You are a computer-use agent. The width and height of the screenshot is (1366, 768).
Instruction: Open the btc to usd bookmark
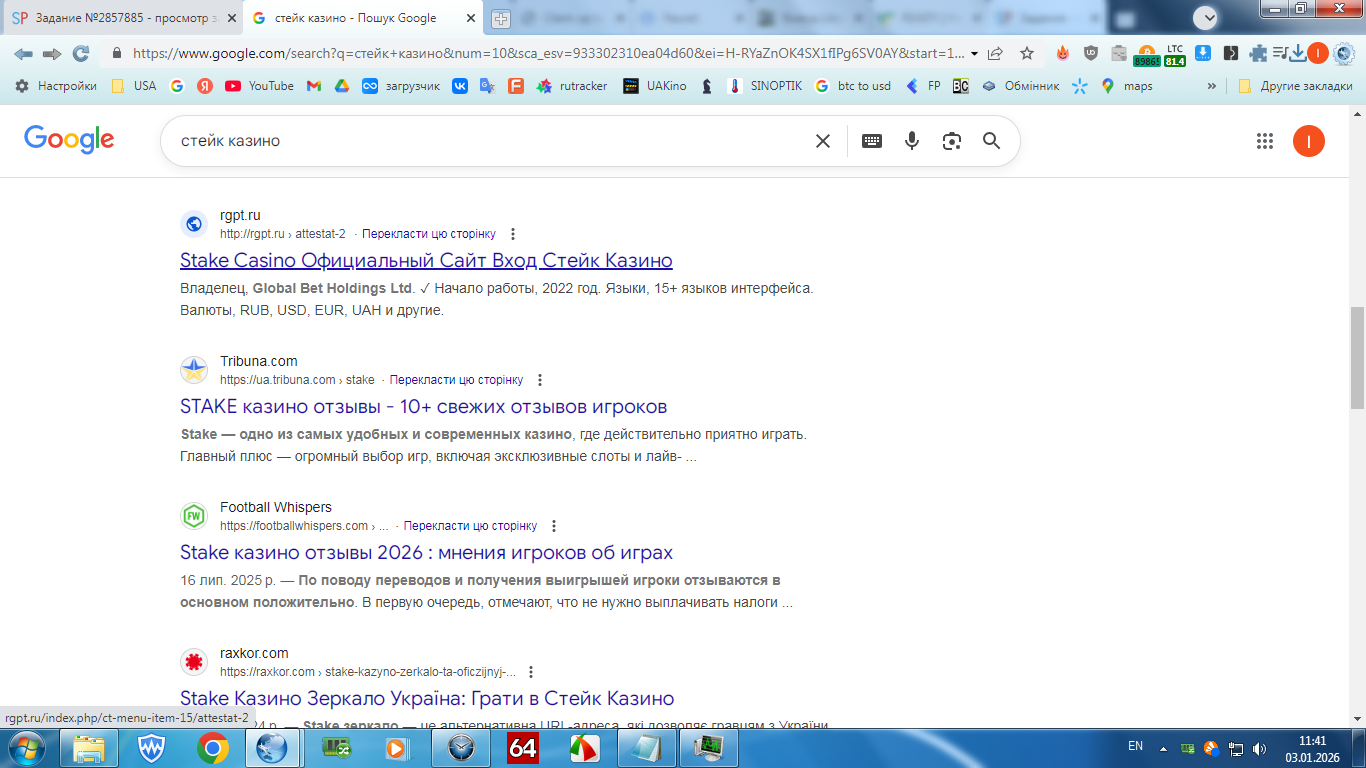(853, 86)
